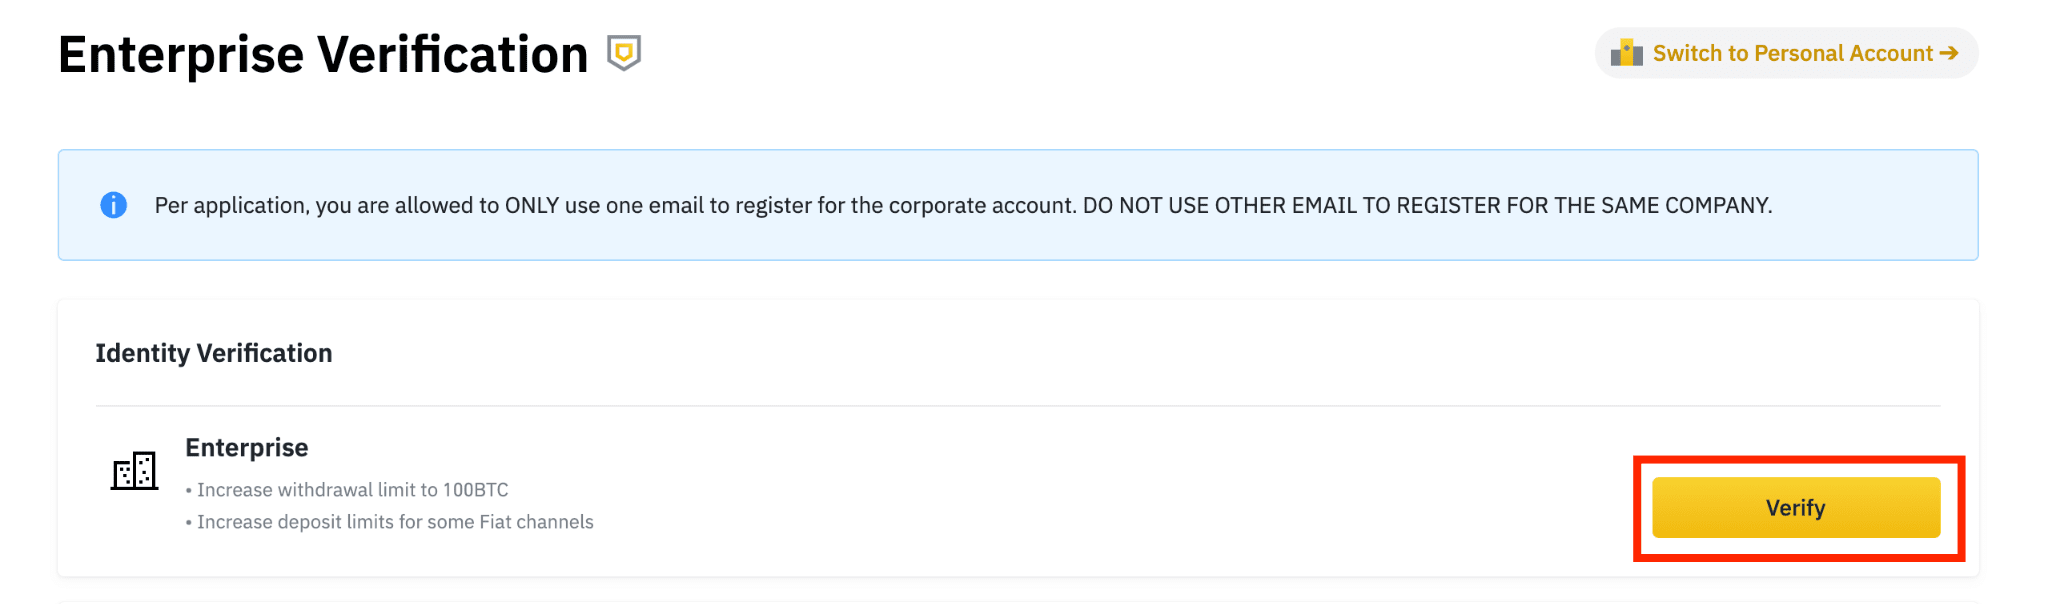Viewport: 2048px width, 604px height.
Task: Click the shield badge beside Enterprise Verification title
Action: (624, 53)
